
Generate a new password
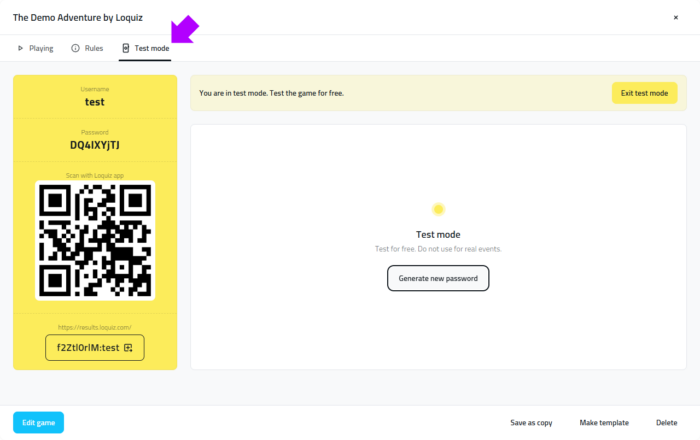438,278
